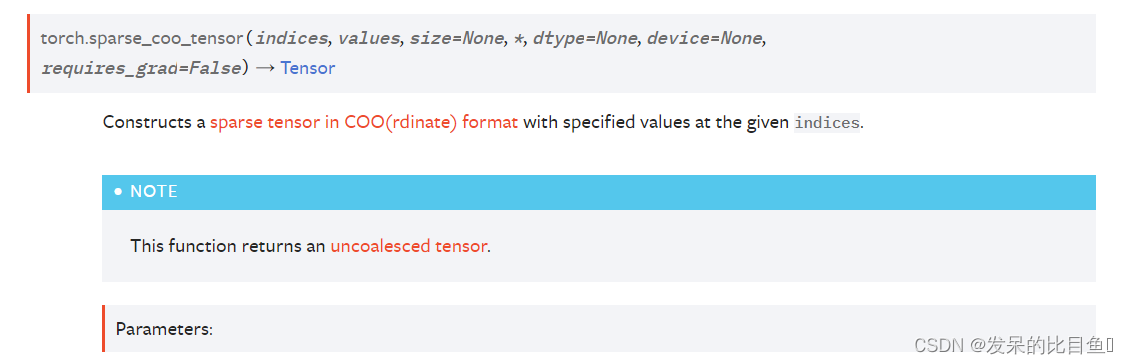
Task: Click the blue NOTE header bar
Action: pos(599,192)
